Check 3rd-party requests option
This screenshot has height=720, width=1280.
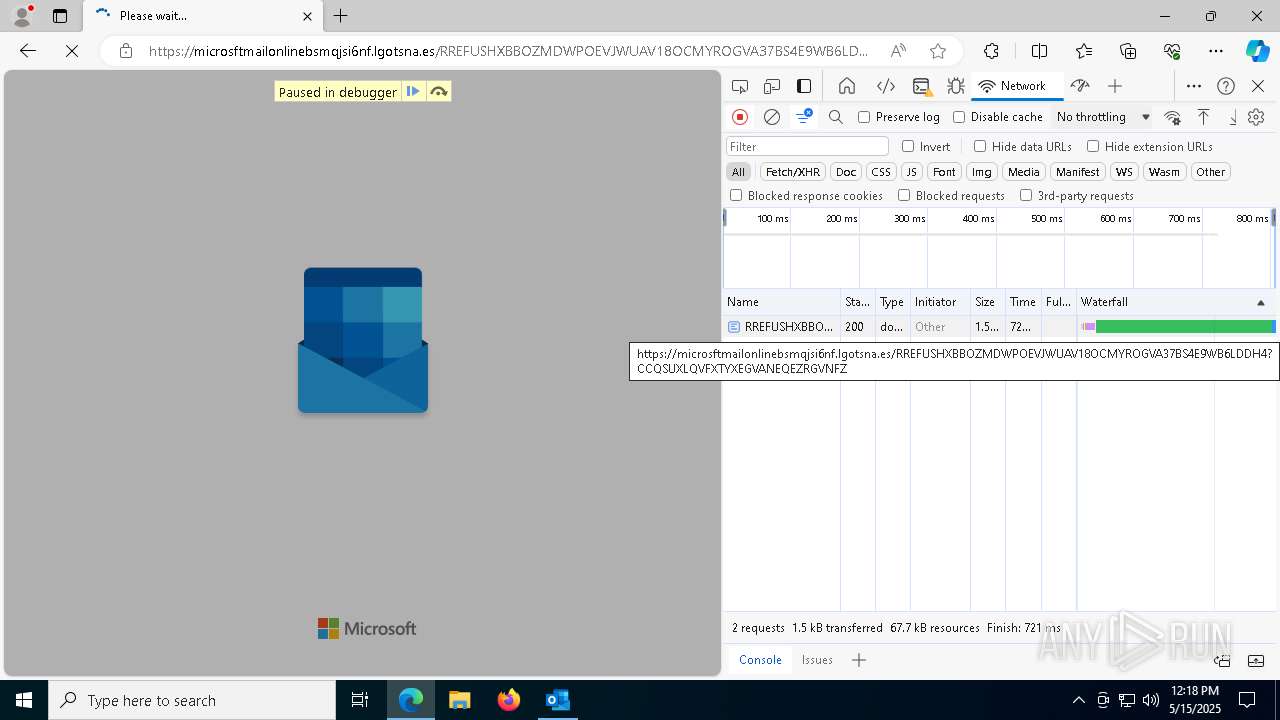1026,196
